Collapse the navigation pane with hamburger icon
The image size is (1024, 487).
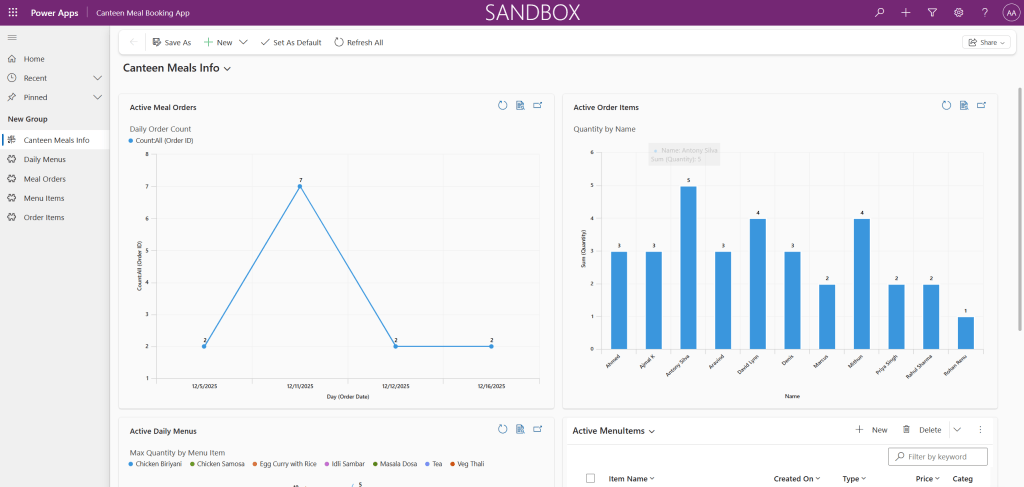point(12,37)
